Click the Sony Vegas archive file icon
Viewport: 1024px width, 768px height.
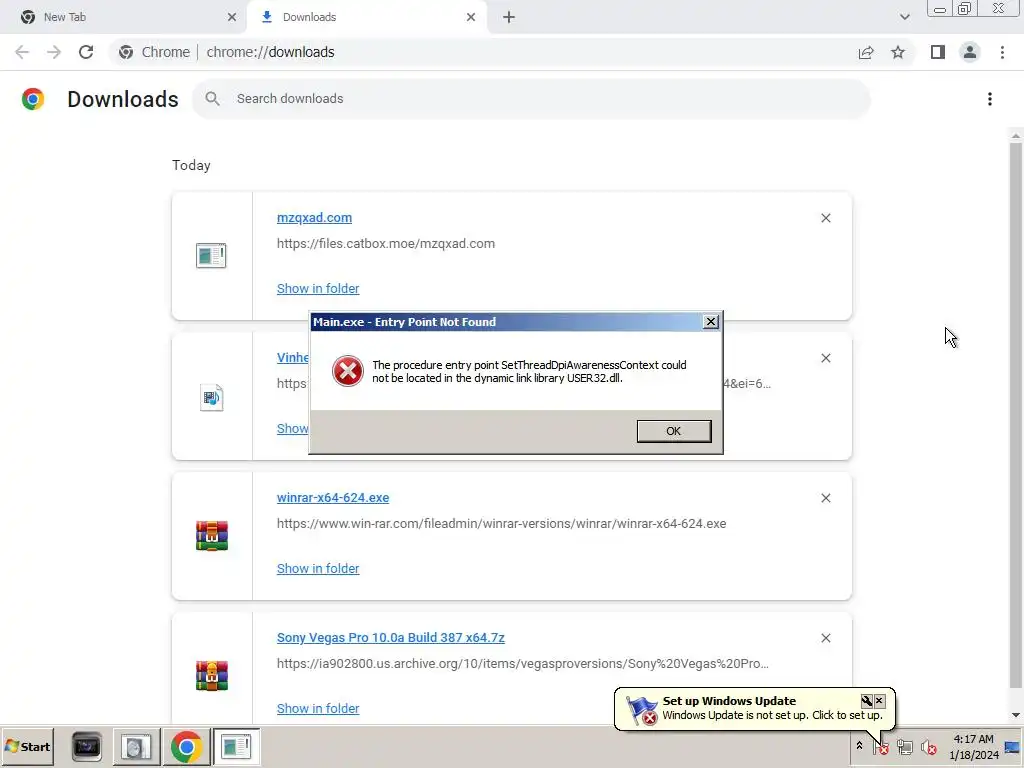click(212, 675)
